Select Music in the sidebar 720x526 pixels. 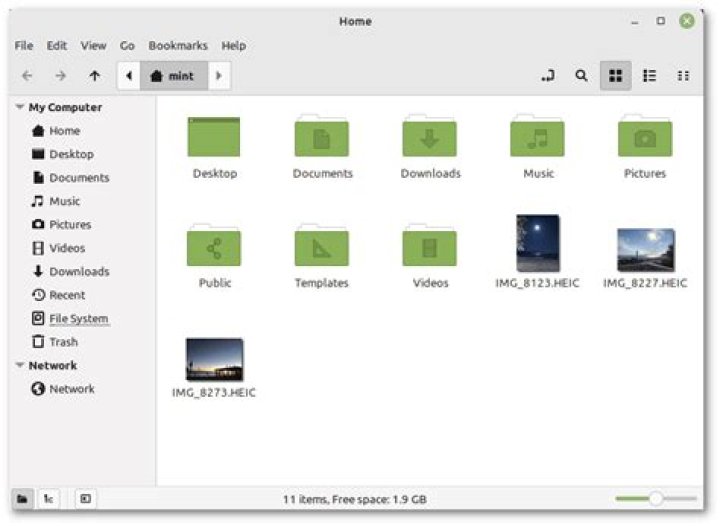(x=56, y=201)
